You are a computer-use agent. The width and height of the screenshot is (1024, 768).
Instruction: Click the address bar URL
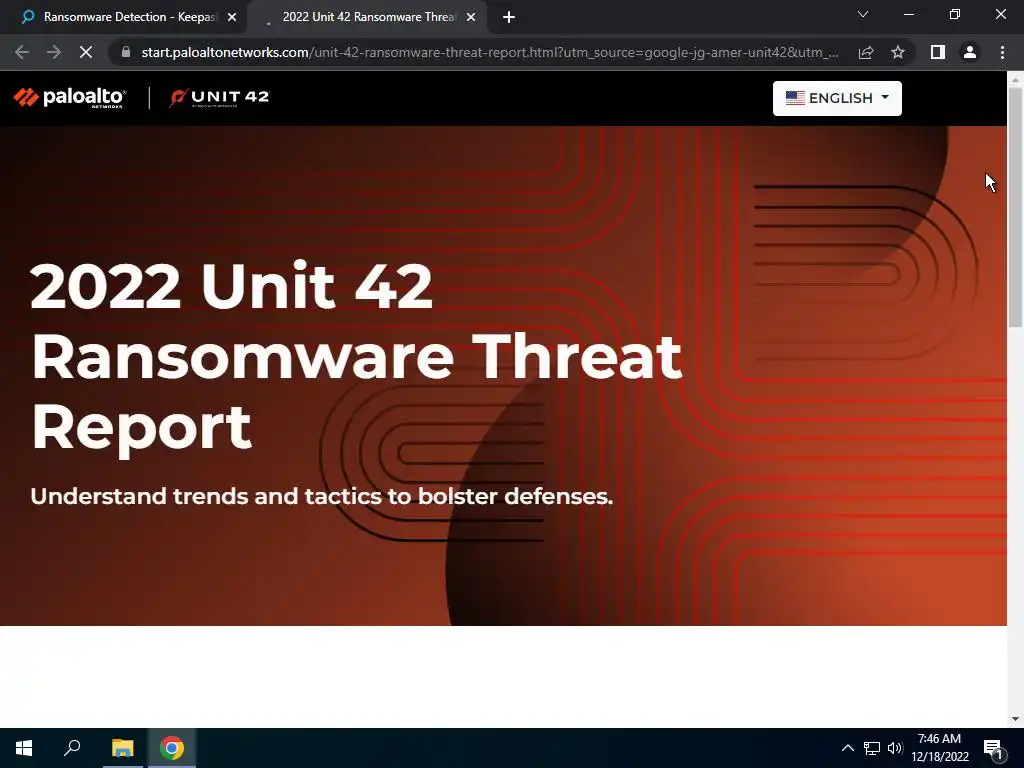[490, 52]
